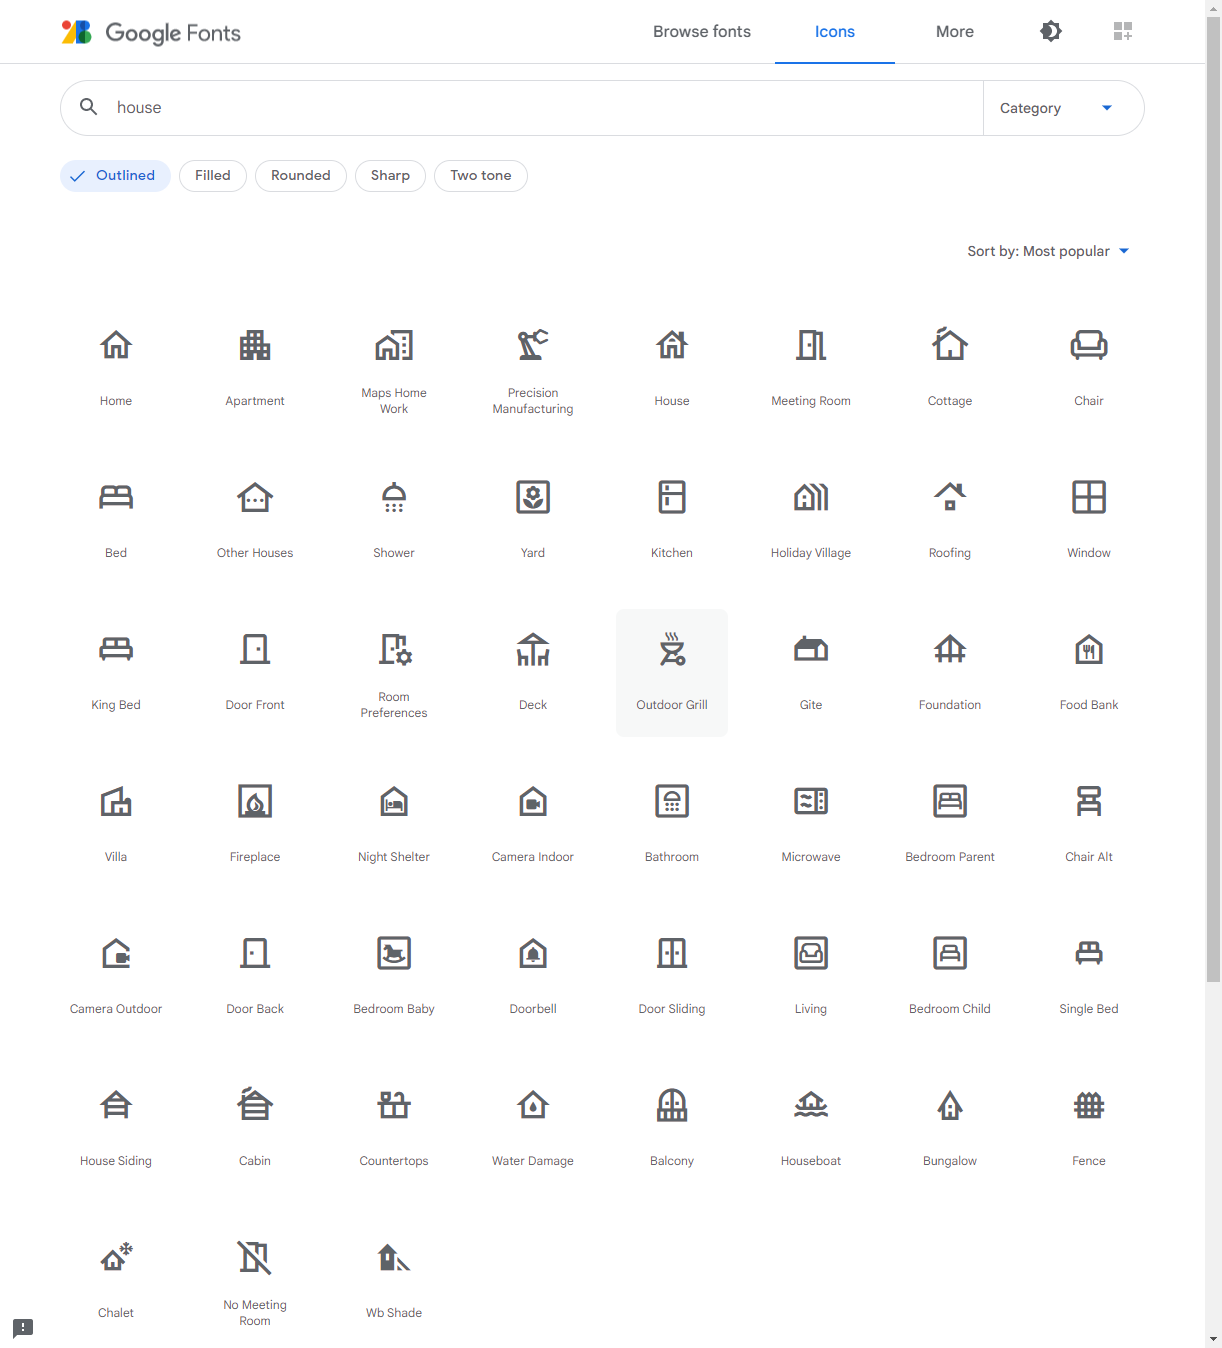Image resolution: width=1222 pixels, height=1348 pixels.
Task: Select the Two tone style chip
Action: pyautogui.click(x=481, y=176)
